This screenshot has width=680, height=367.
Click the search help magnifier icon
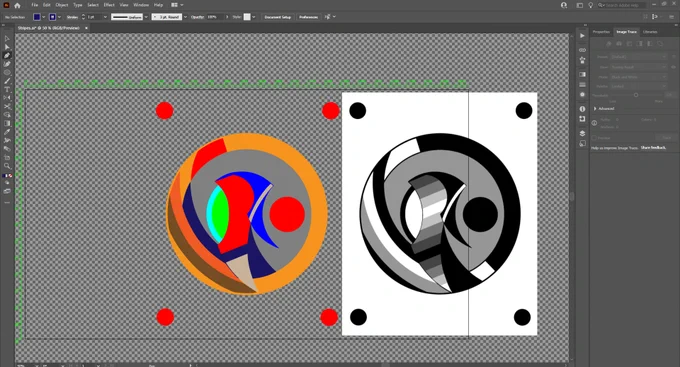[601, 5]
